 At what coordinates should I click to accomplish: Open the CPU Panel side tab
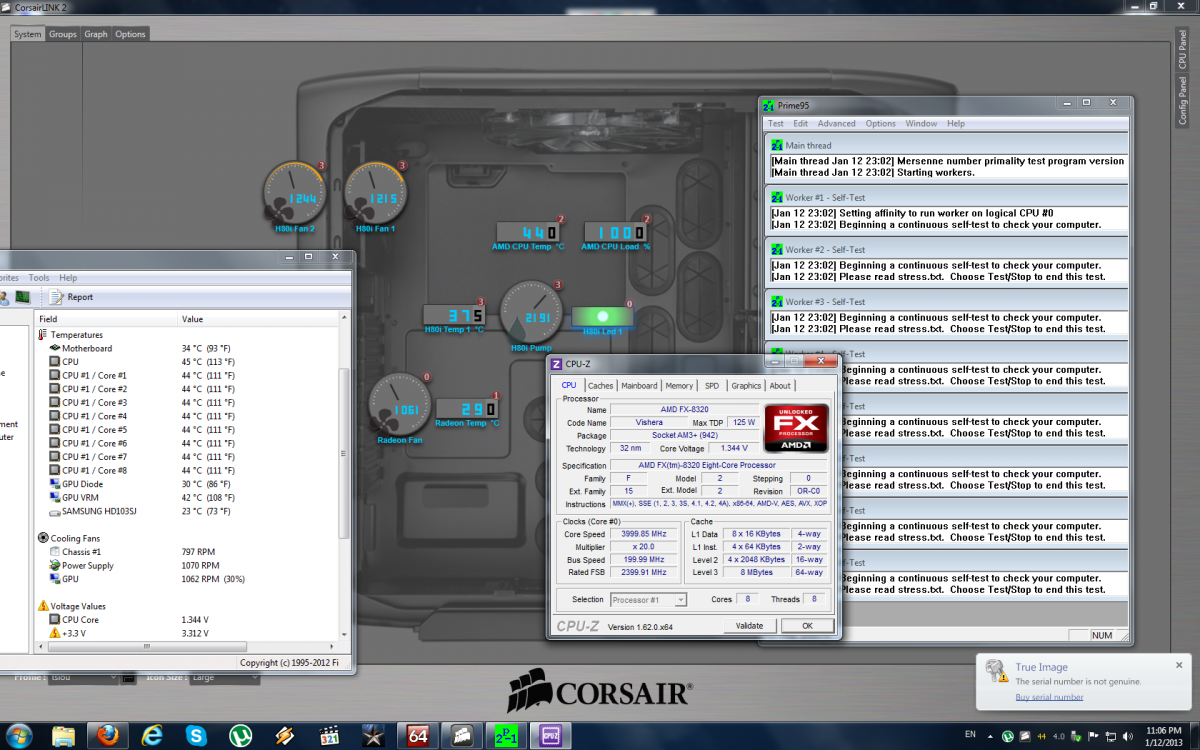1182,48
